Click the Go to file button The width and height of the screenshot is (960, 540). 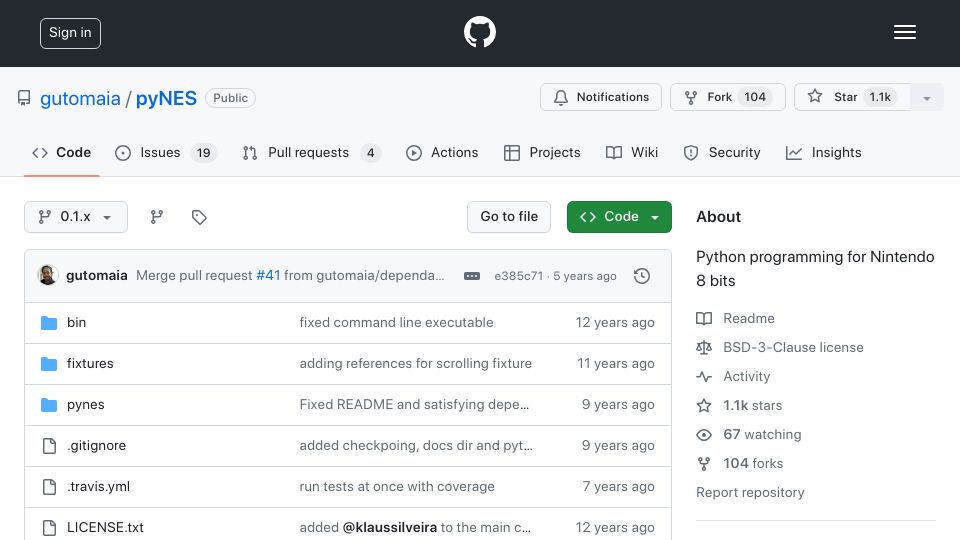tap(509, 217)
